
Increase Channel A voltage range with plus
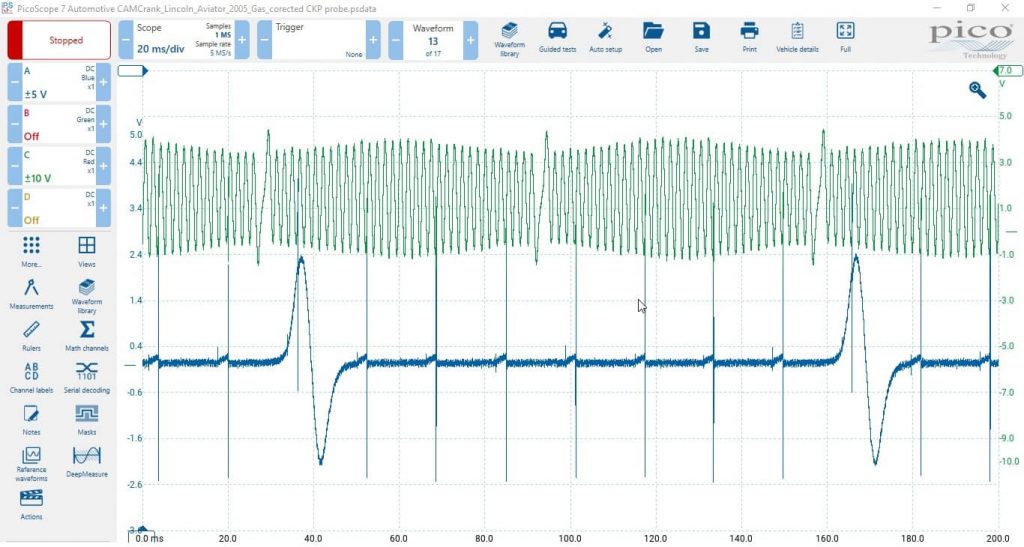[103, 82]
